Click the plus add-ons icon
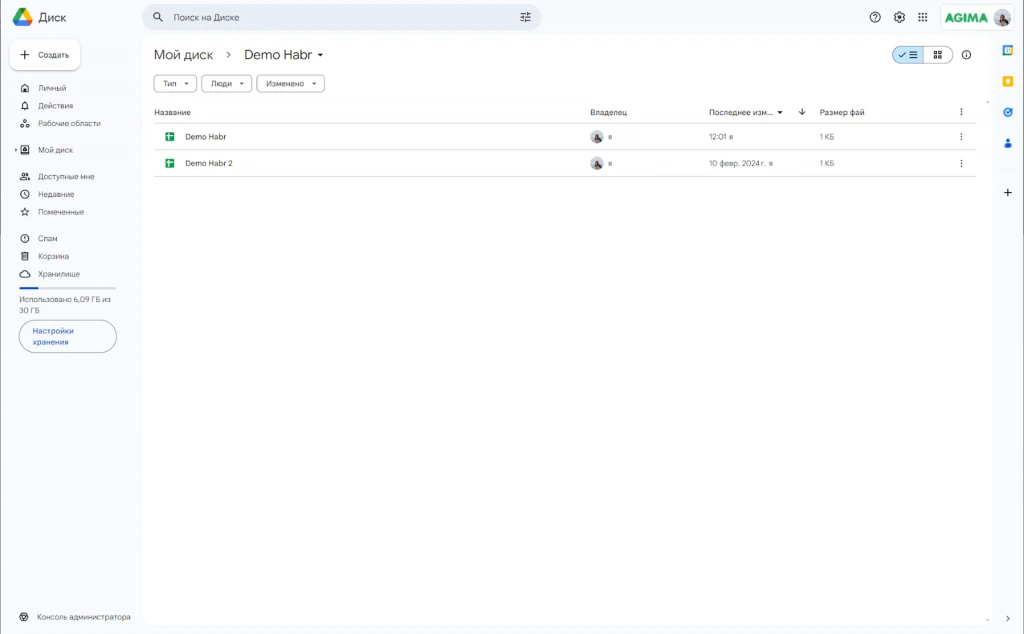 (1008, 193)
